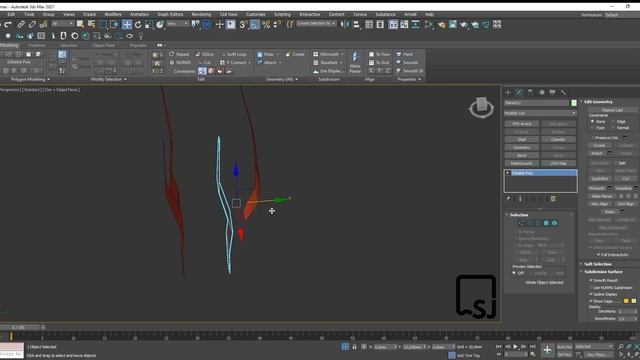Image resolution: width=640 pixels, height=360 pixels.
Task: Click the Symmetry modifier button
Action: (x=522, y=147)
